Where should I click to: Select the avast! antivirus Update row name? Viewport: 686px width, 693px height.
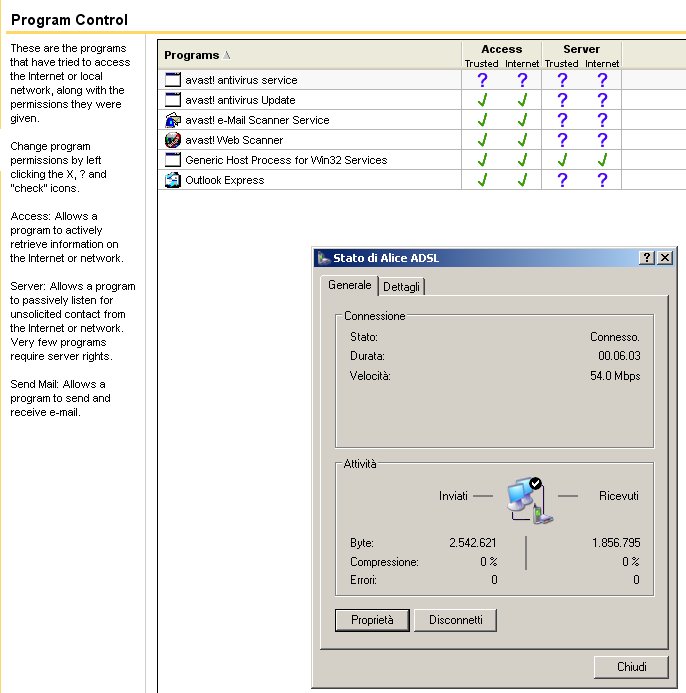click(x=240, y=100)
